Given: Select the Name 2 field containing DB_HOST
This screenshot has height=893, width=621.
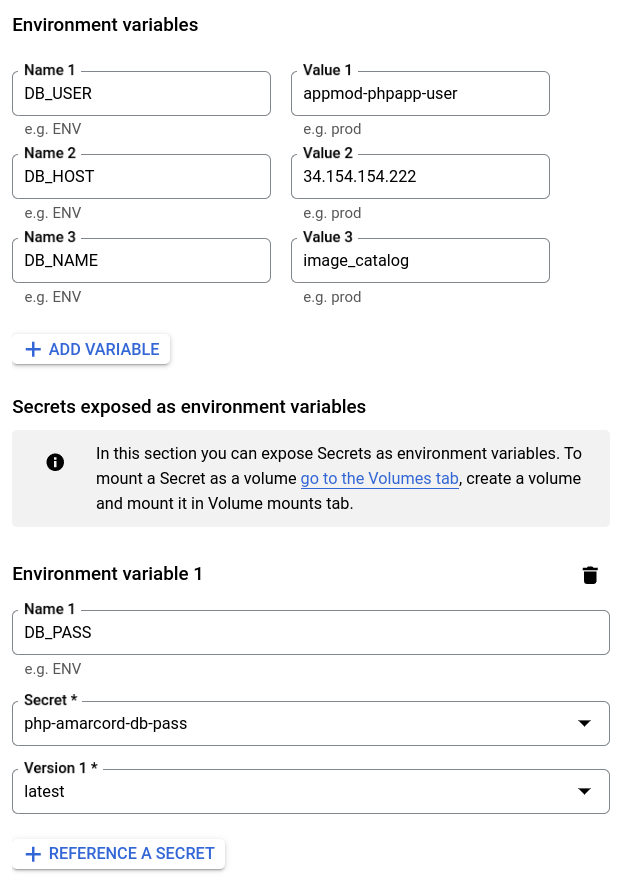Looking at the screenshot, I should [141, 177].
